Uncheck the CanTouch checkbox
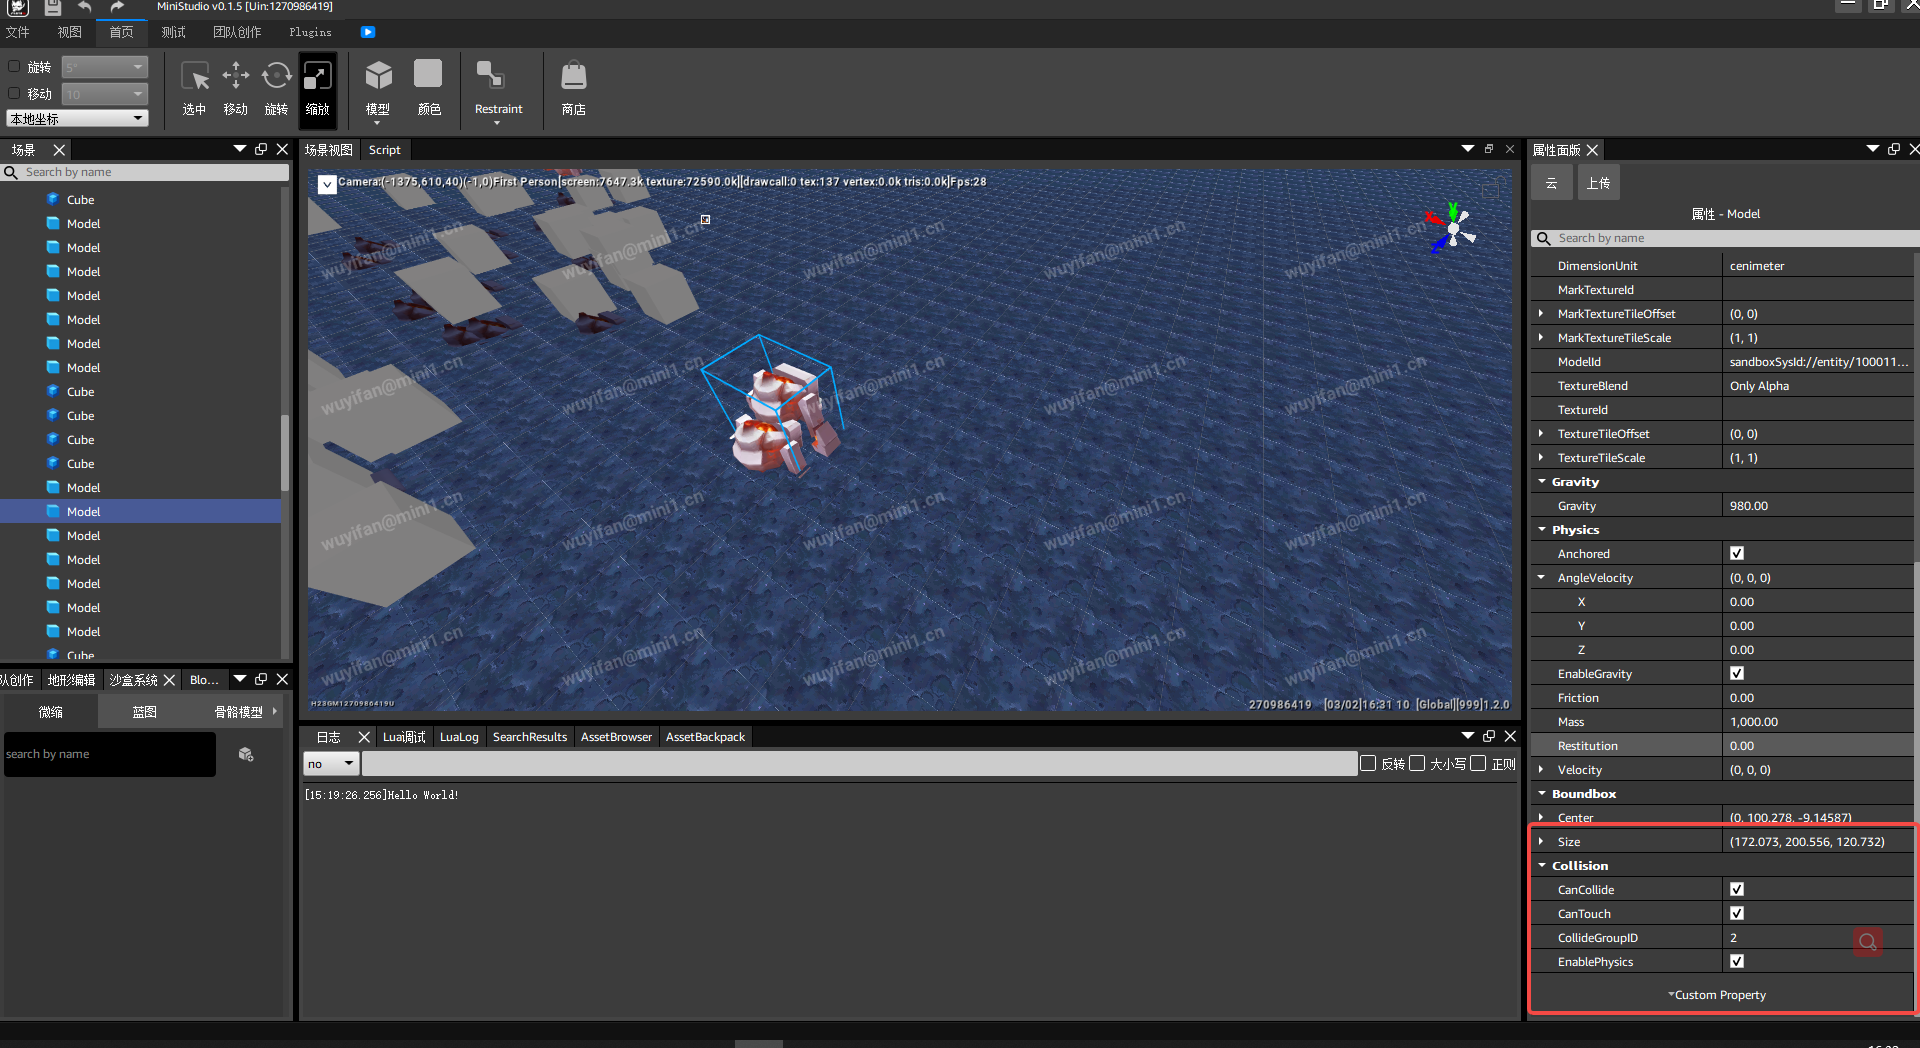Viewport: 1920px width, 1048px height. click(x=1737, y=913)
